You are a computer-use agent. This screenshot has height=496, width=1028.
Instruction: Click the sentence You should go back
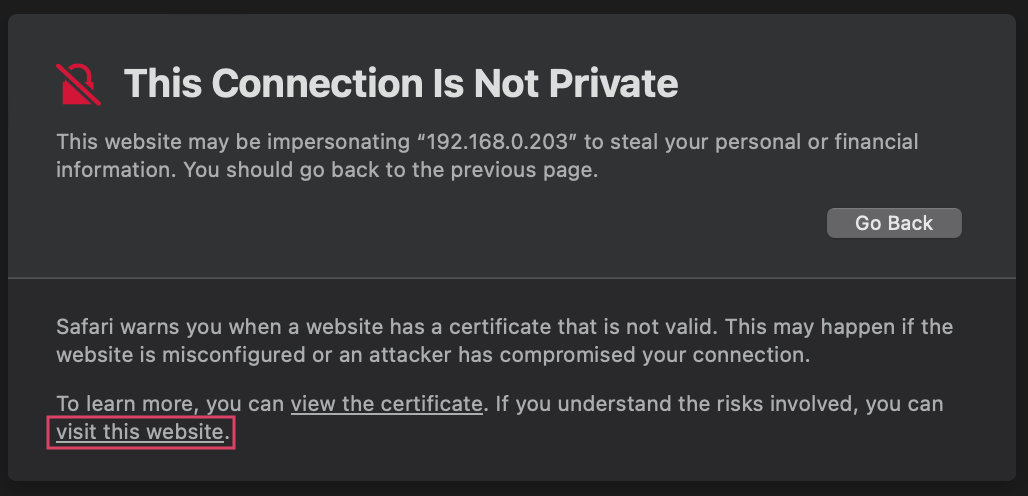pos(390,170)
